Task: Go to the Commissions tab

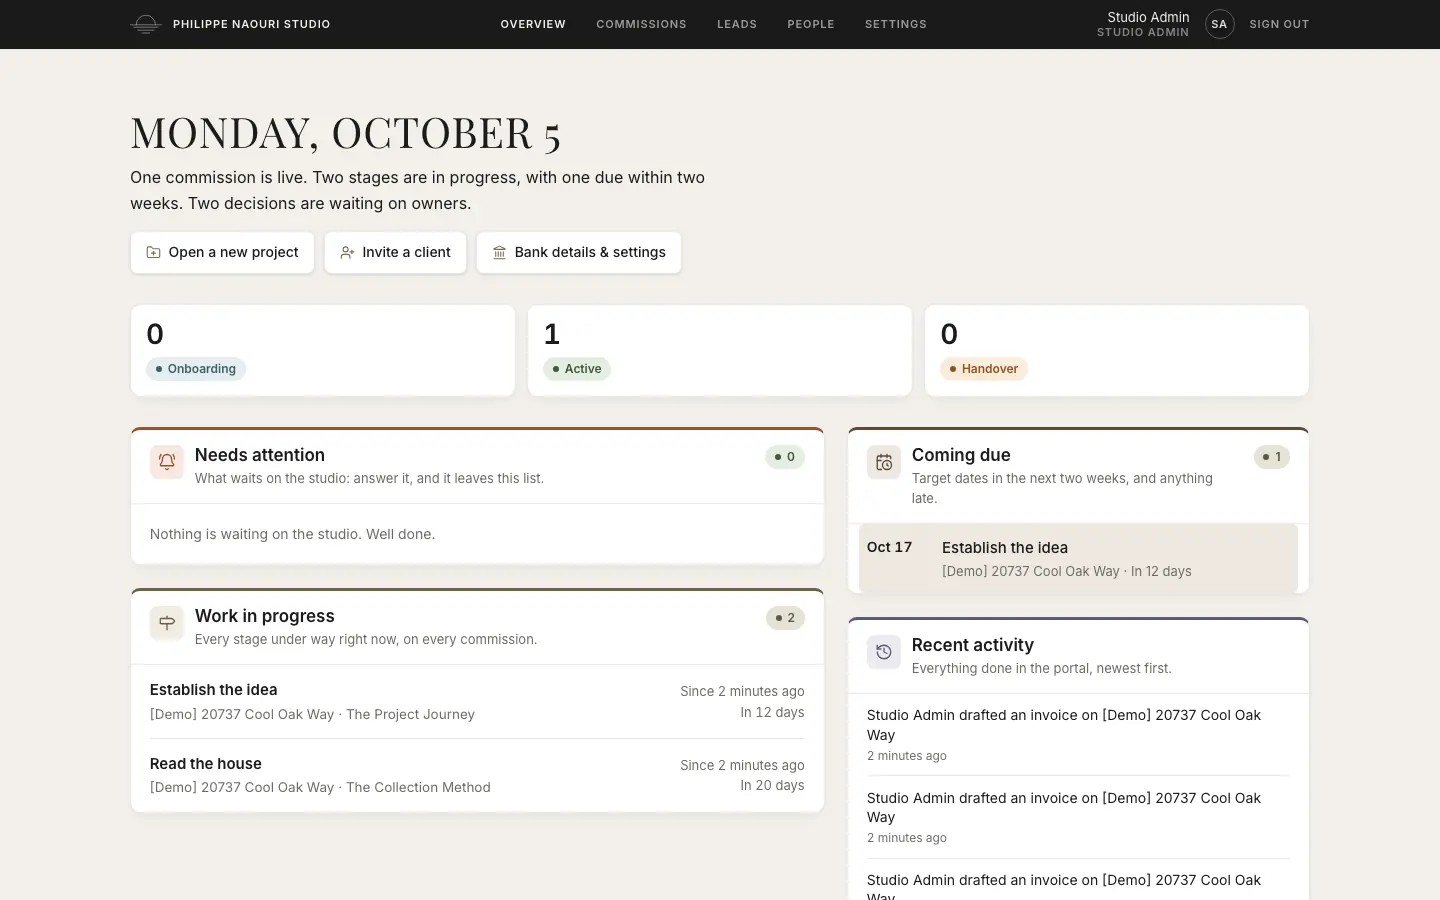Action: 641,24
